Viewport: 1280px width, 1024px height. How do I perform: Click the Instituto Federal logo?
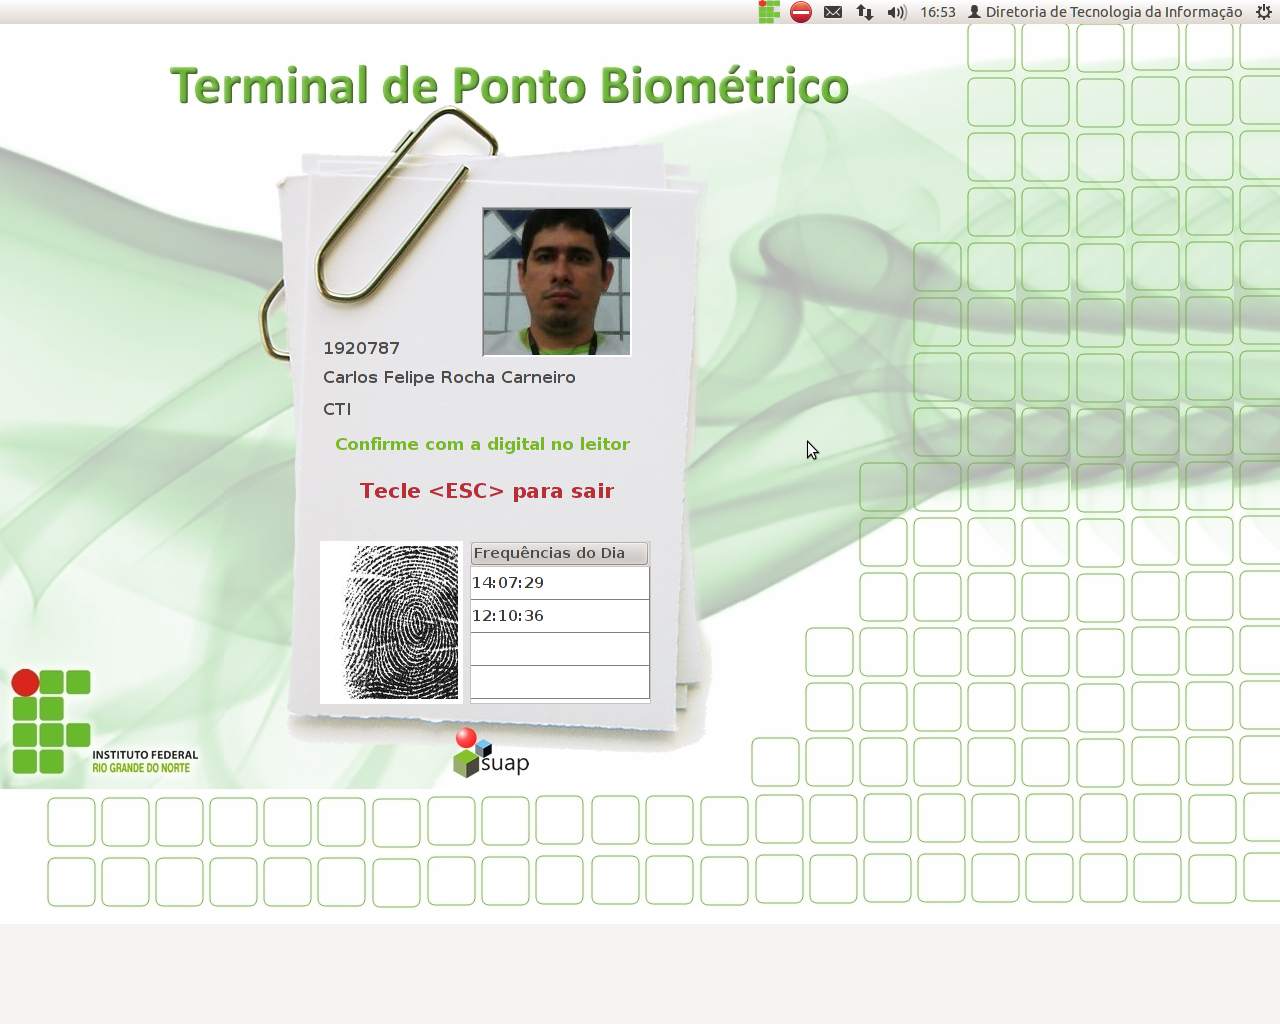(x=103, y=723)
